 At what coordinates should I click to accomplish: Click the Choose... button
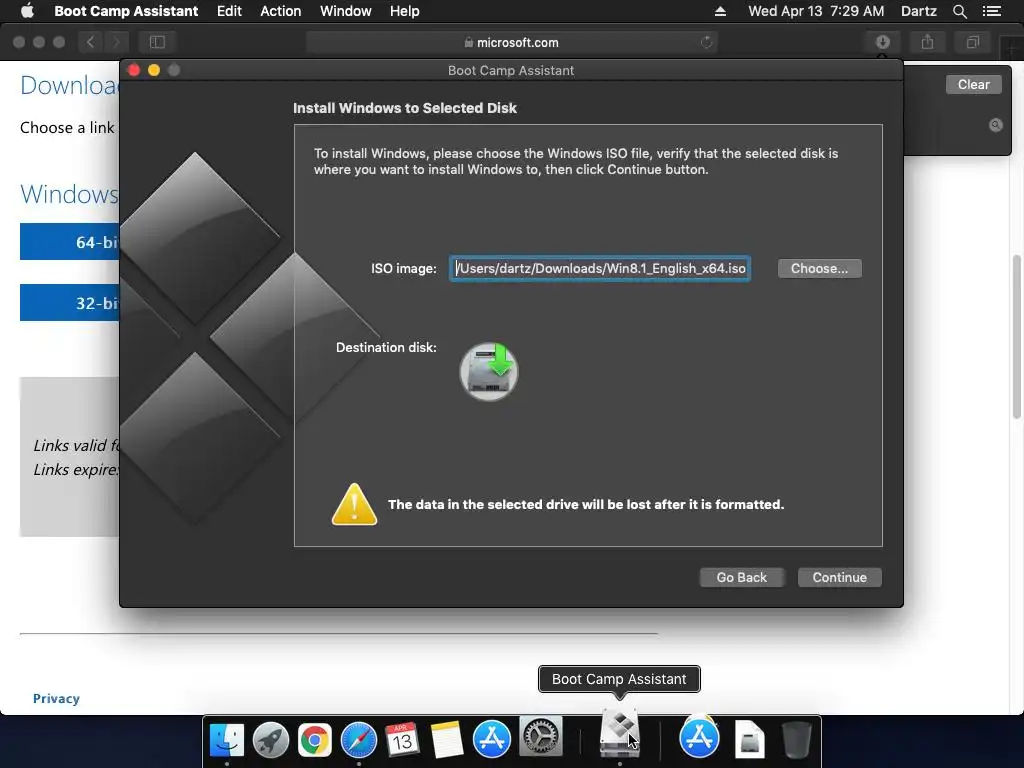click(820, 268)
